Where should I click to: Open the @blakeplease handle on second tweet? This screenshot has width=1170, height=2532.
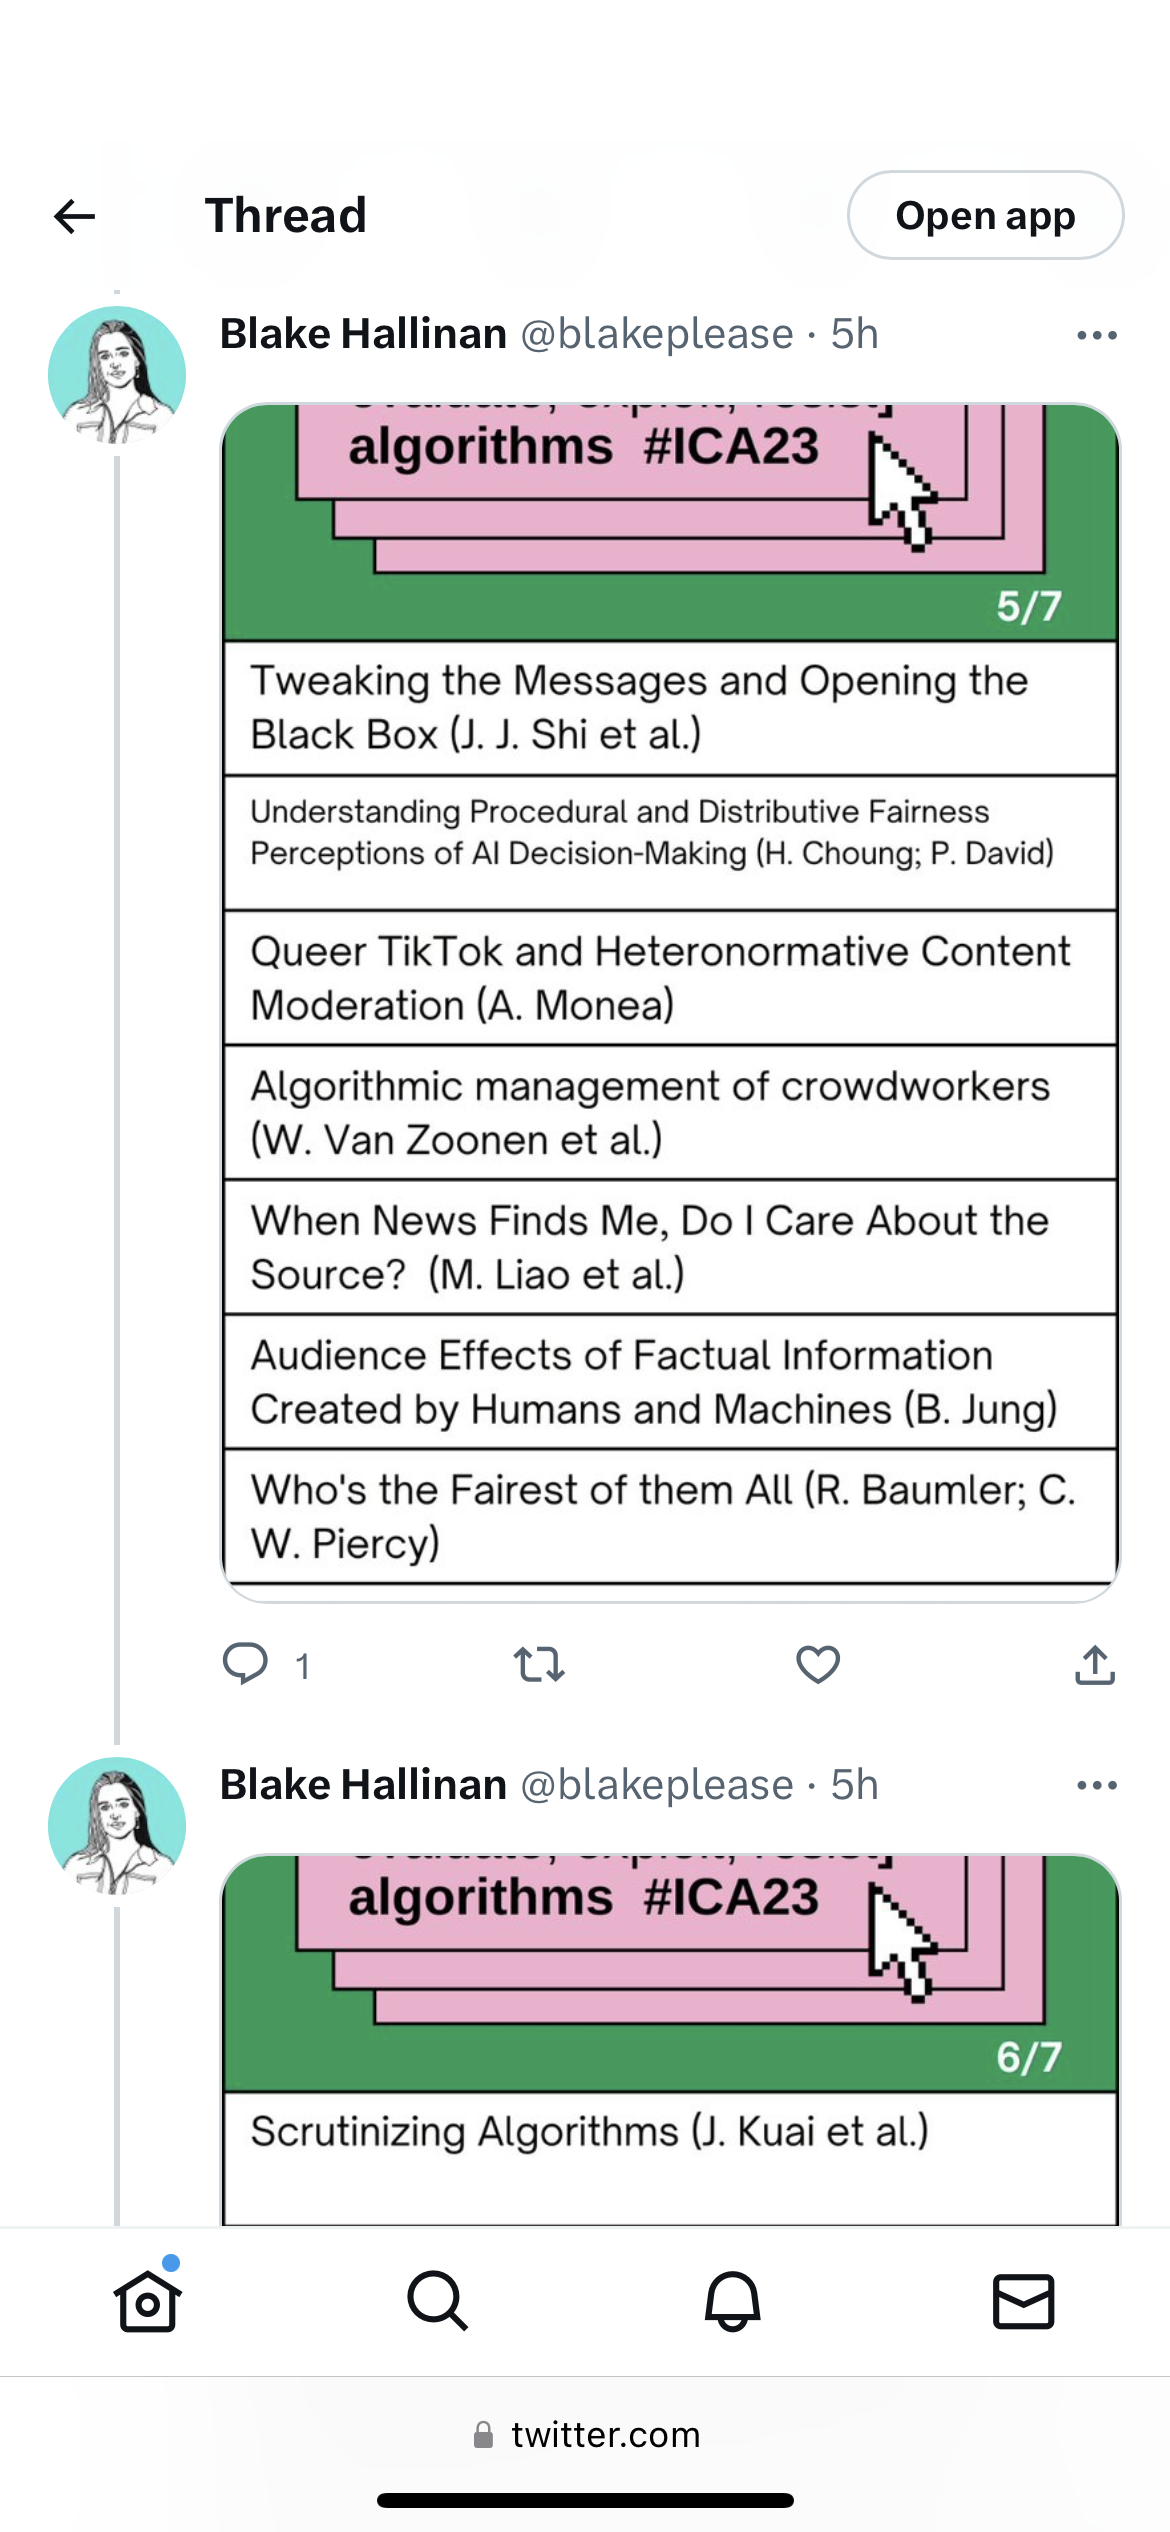pos(657,1785)
